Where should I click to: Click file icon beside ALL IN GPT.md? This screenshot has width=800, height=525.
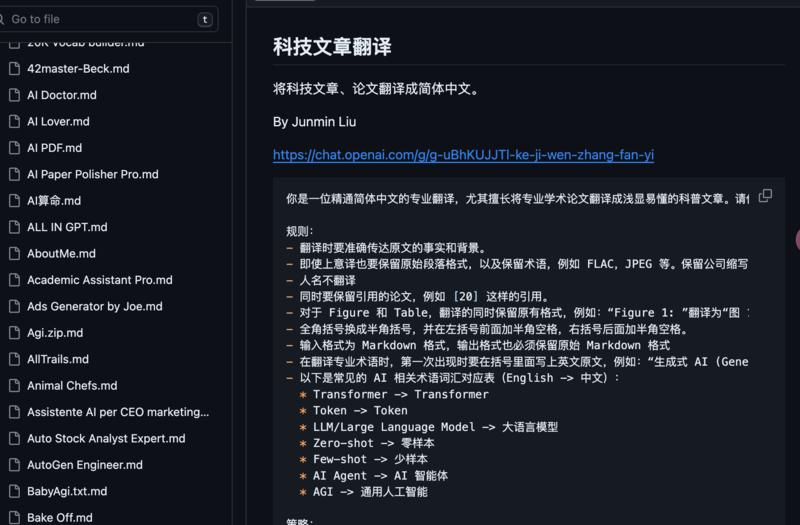[14, 228]
